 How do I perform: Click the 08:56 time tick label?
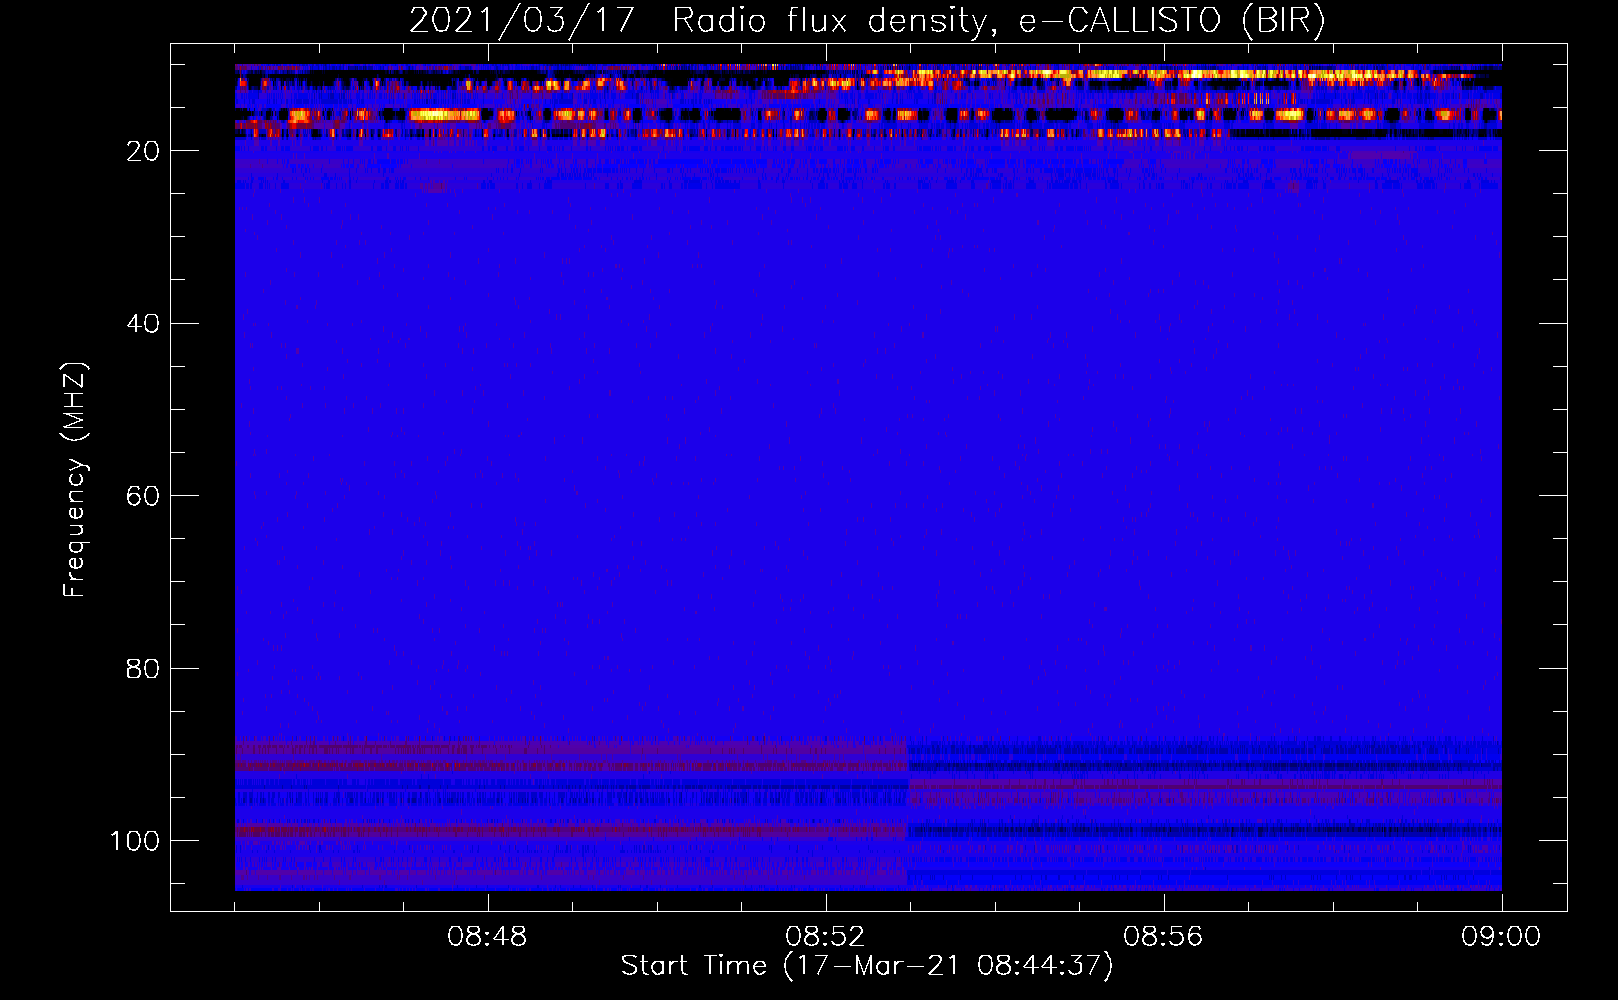[x=1163, y=937]
